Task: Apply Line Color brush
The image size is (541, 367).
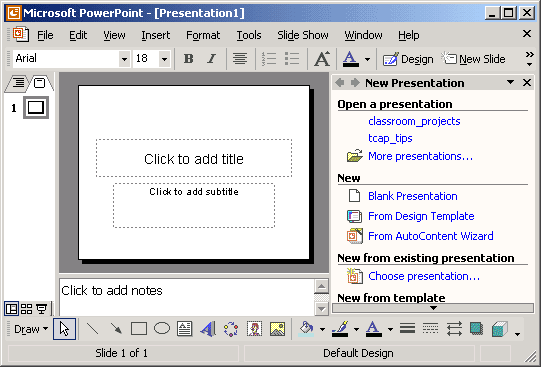Action: [340, 329]
